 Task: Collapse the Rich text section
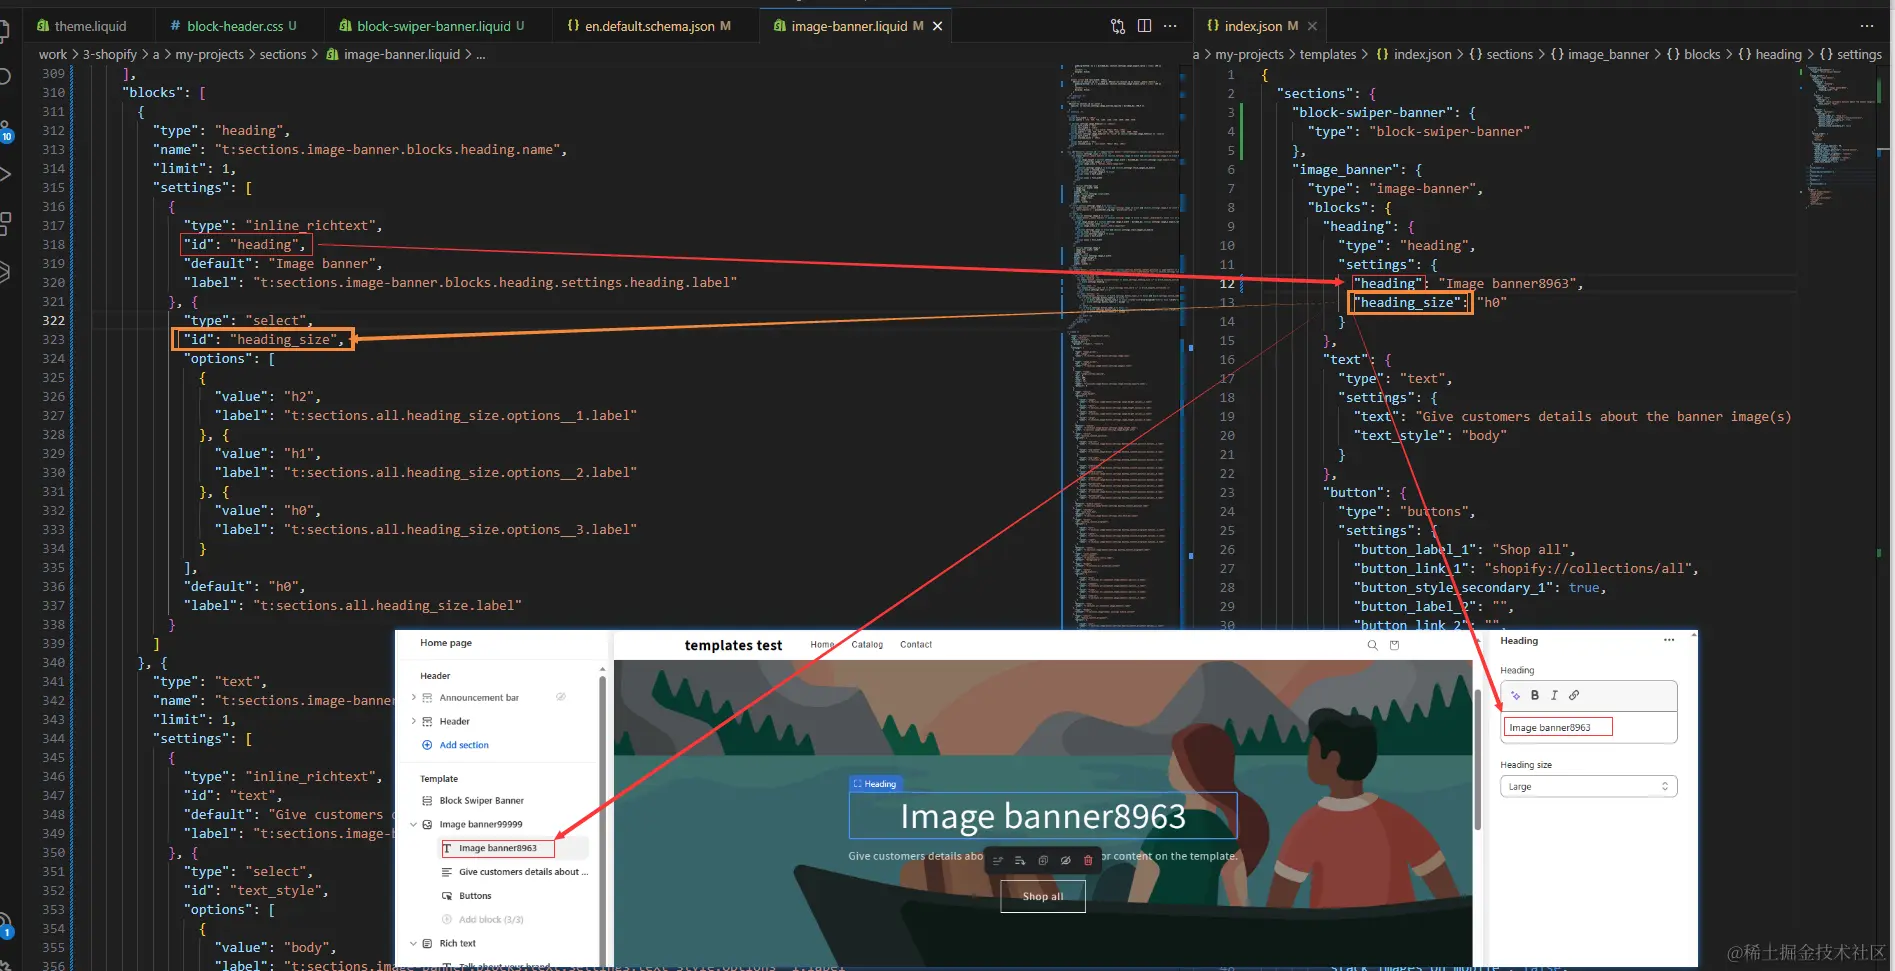coord(413,943)
